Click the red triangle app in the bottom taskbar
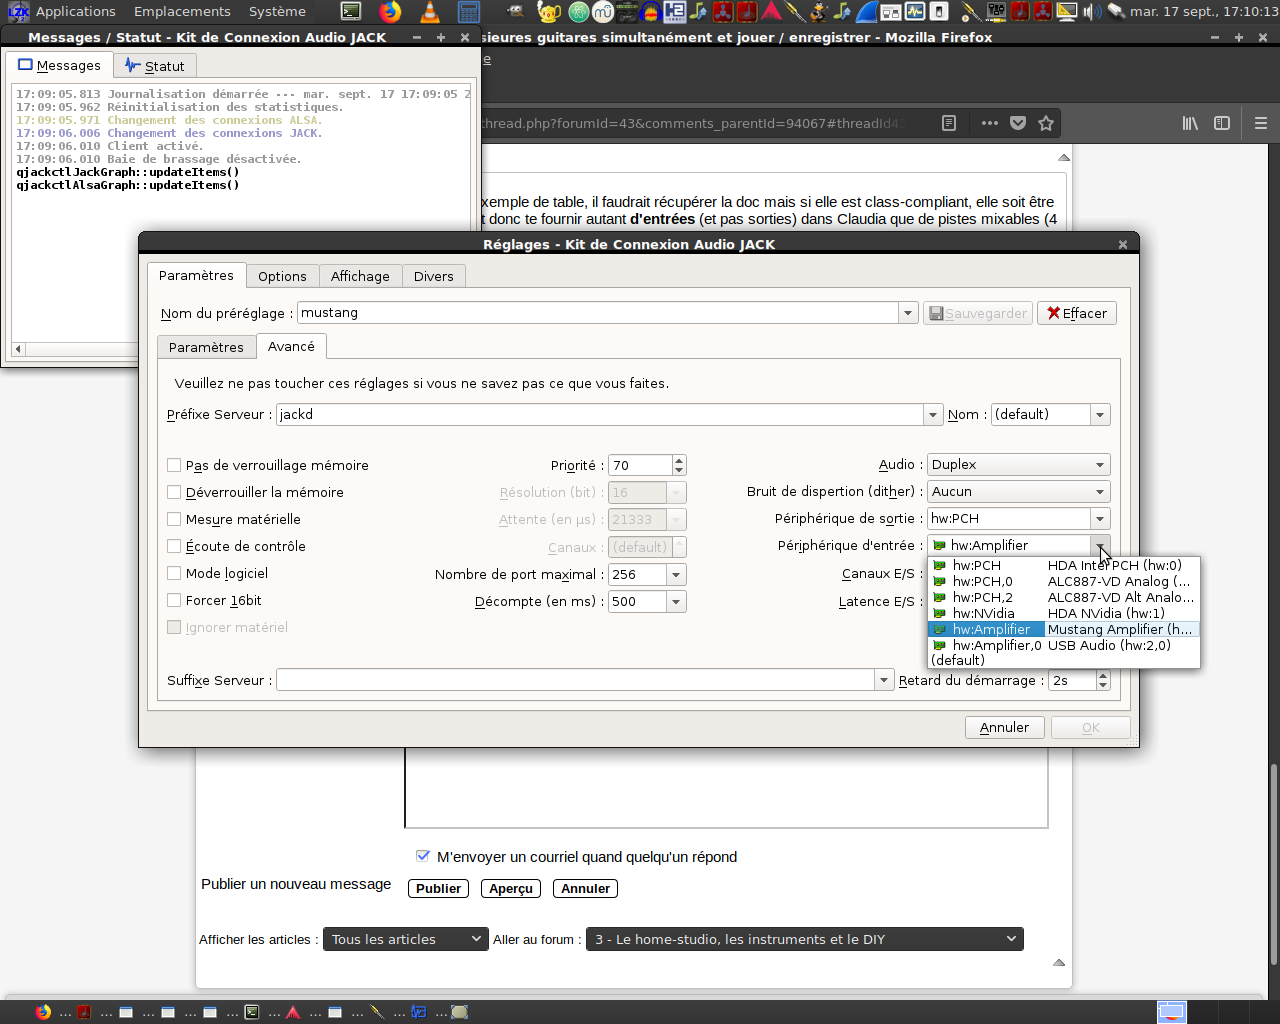The height and width of the screenshot is (1024, 1280). click(293, 1012)
